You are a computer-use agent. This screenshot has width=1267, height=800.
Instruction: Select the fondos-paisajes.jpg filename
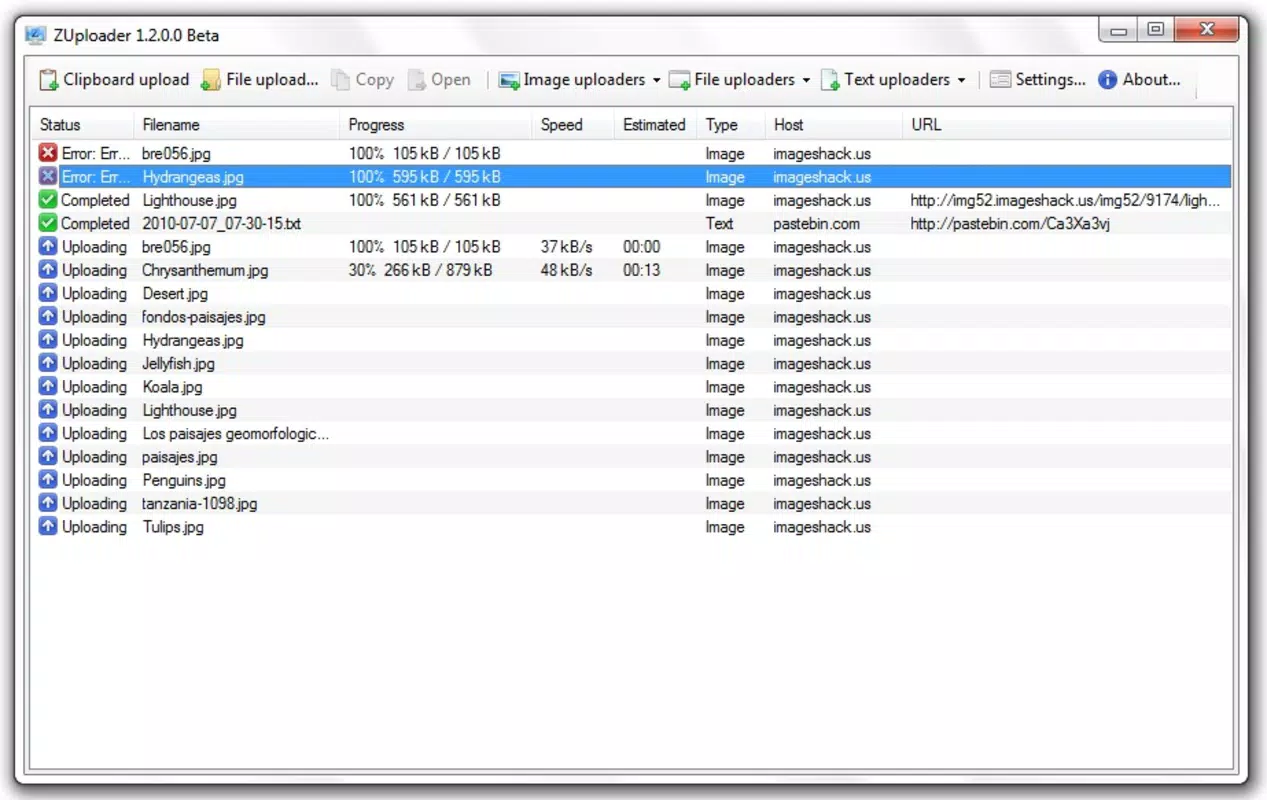204,317
